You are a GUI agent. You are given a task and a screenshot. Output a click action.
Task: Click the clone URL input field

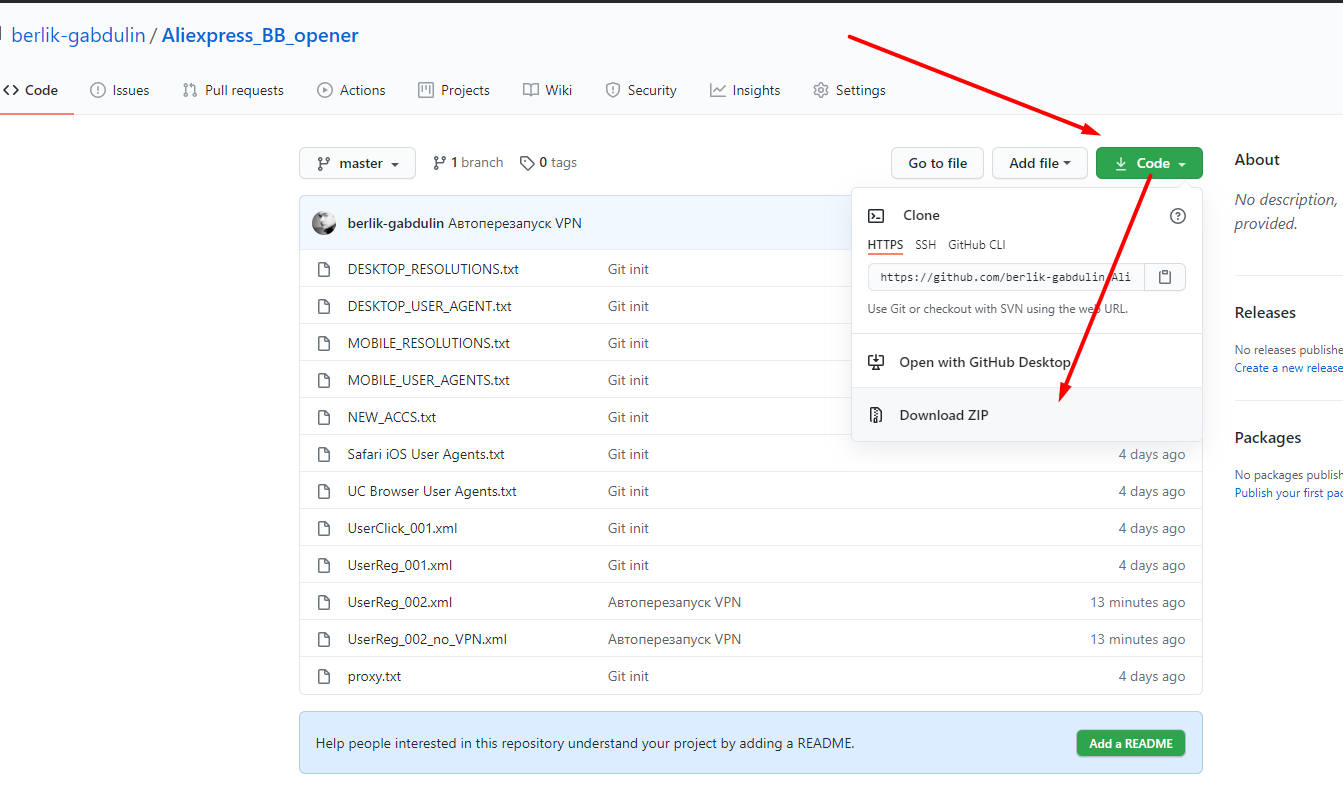pyautogui.click(x=1006, y=277)
